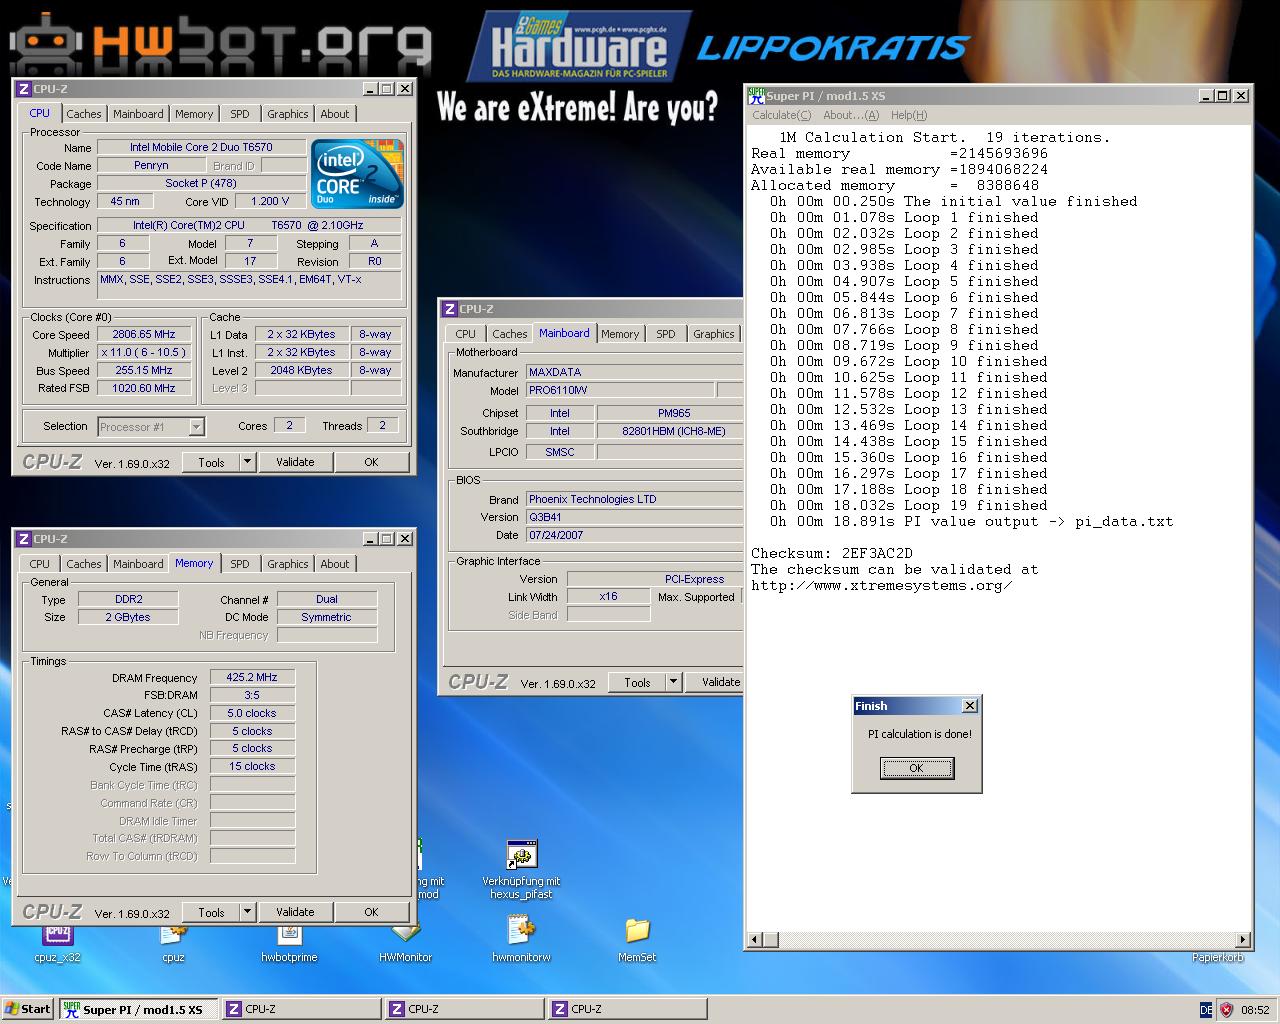The height and width of the screenshot is (1024, 1280).
Task: Click the DE language indicator in tray
Action: click(x=1206, y=1010)
